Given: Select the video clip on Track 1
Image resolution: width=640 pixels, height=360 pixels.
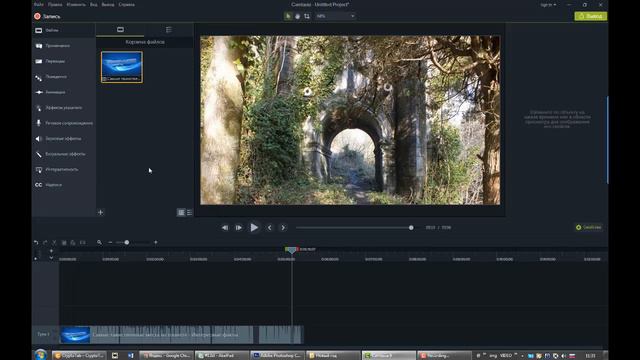Looking at the screenshot, I should [x=182, y=335].
